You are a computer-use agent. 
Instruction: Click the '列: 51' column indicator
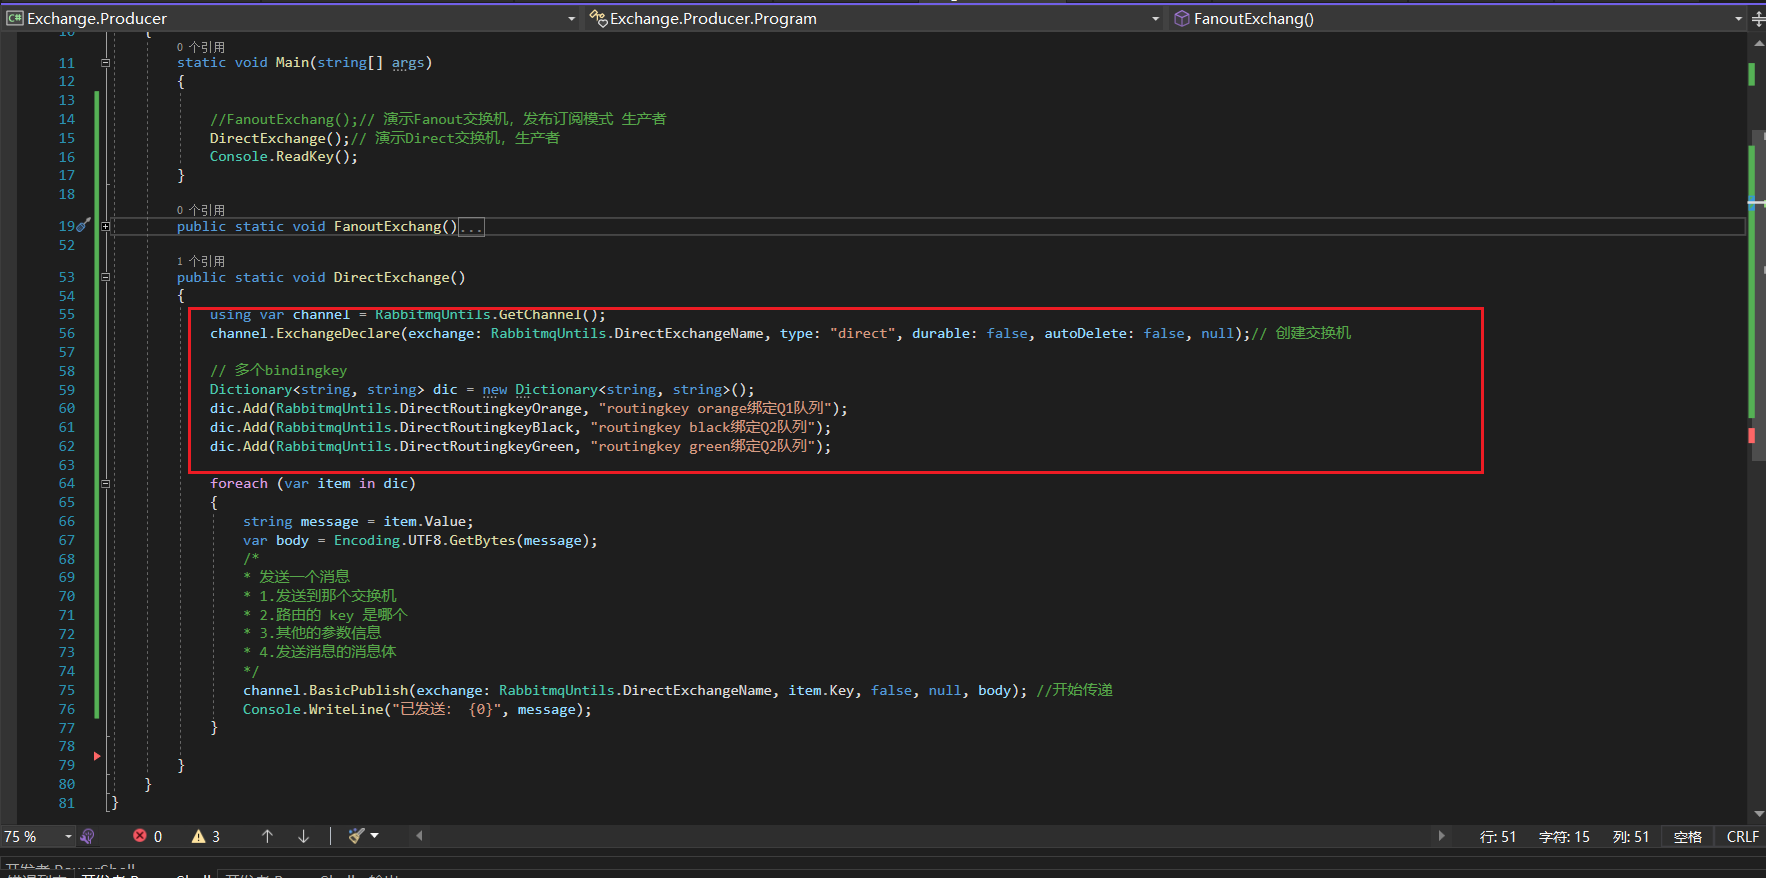point(1631,837)
